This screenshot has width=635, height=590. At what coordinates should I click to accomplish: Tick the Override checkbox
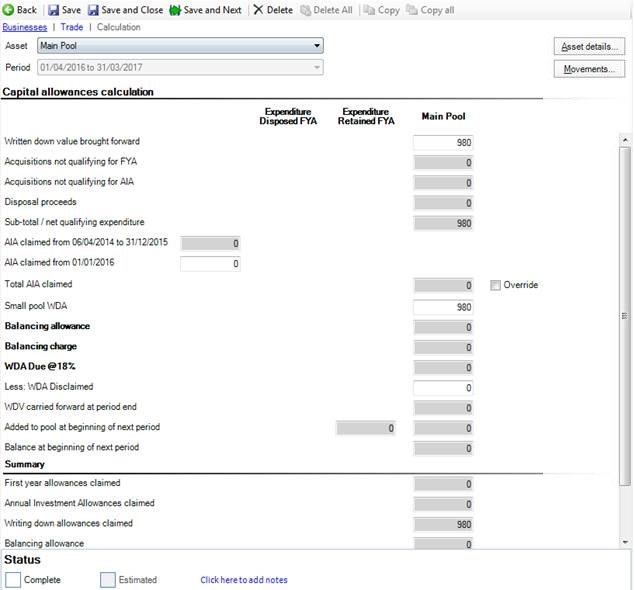coord(495,285)
